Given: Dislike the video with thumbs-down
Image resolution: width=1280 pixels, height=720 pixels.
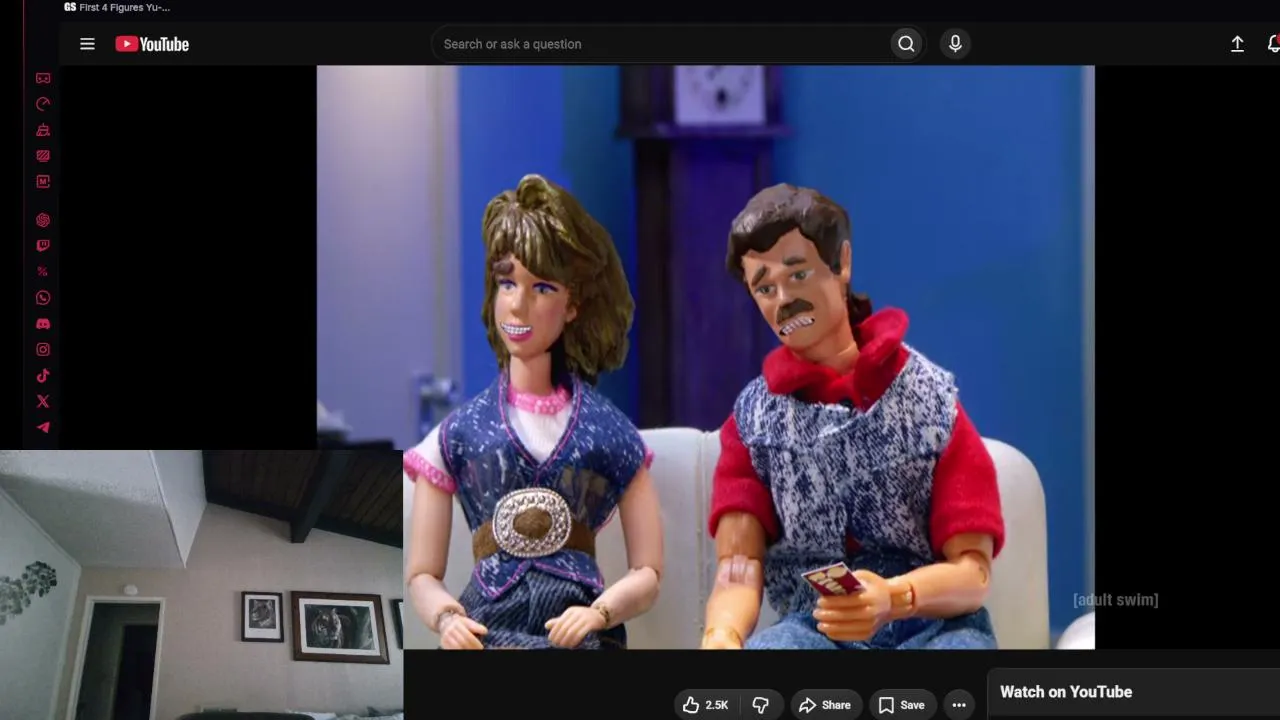Looking at the screenshot, I should (760, 705).
